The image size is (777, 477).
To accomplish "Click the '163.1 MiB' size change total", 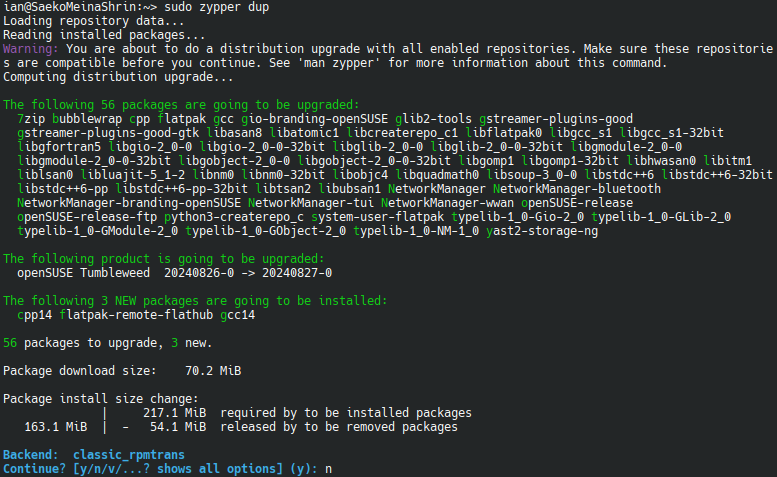I will pos(56,427).
